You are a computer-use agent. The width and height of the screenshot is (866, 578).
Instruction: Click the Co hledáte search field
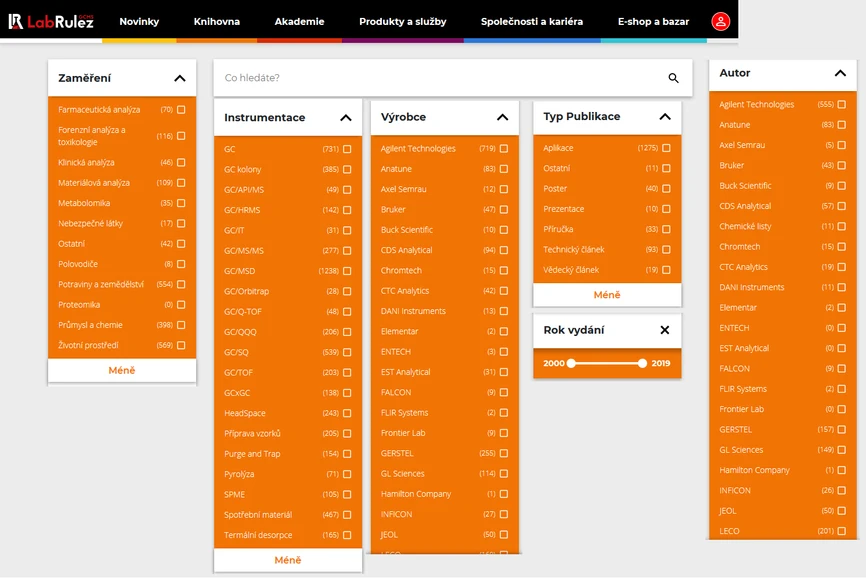click(440, 78)
